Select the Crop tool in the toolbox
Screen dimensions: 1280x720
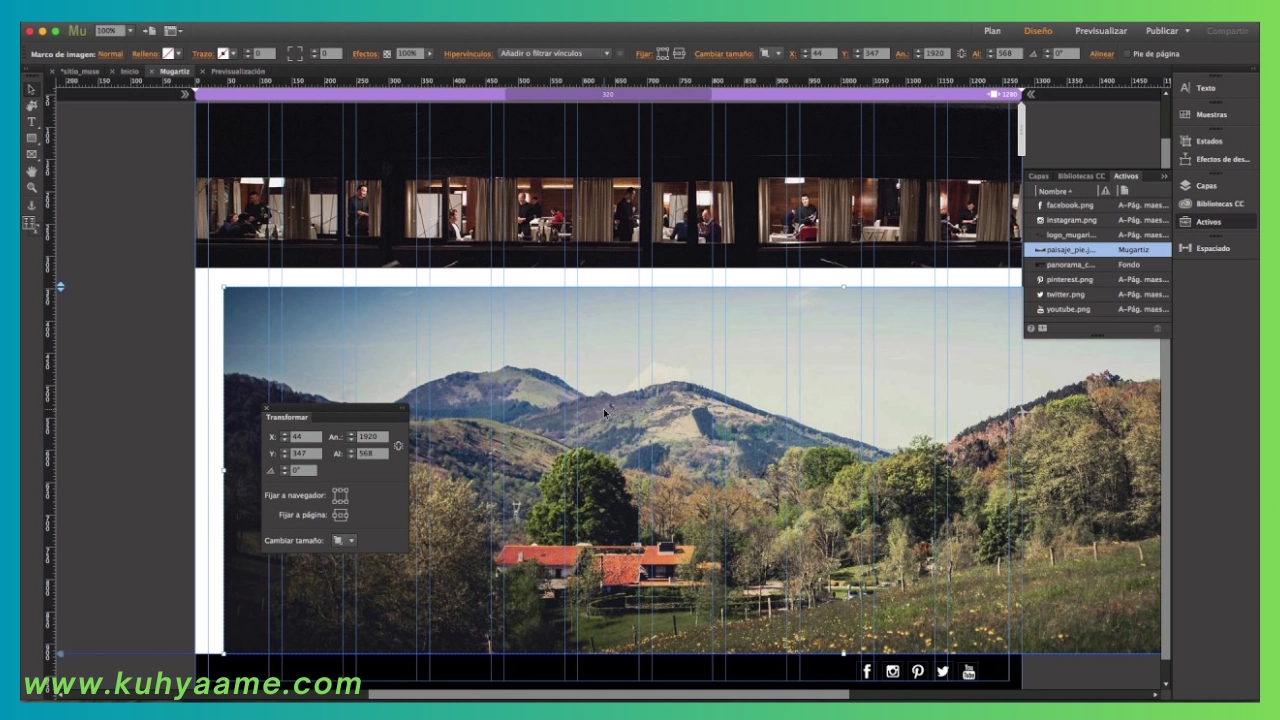[x=31, y=105]
